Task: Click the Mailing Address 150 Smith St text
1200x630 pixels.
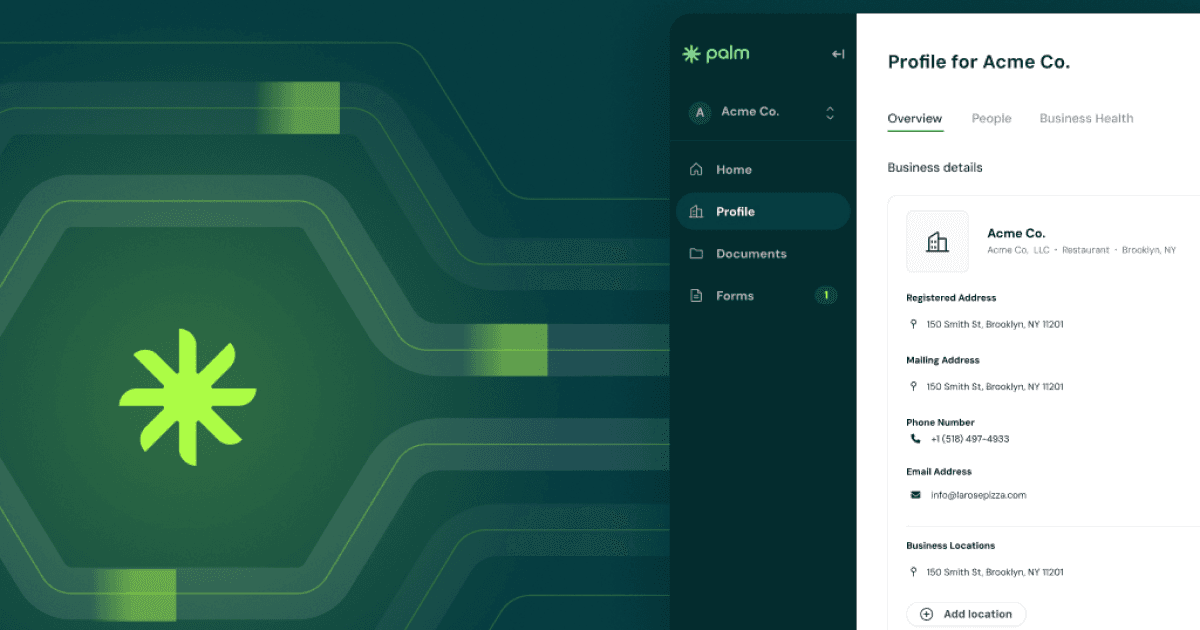Action: tap(995, 386)
